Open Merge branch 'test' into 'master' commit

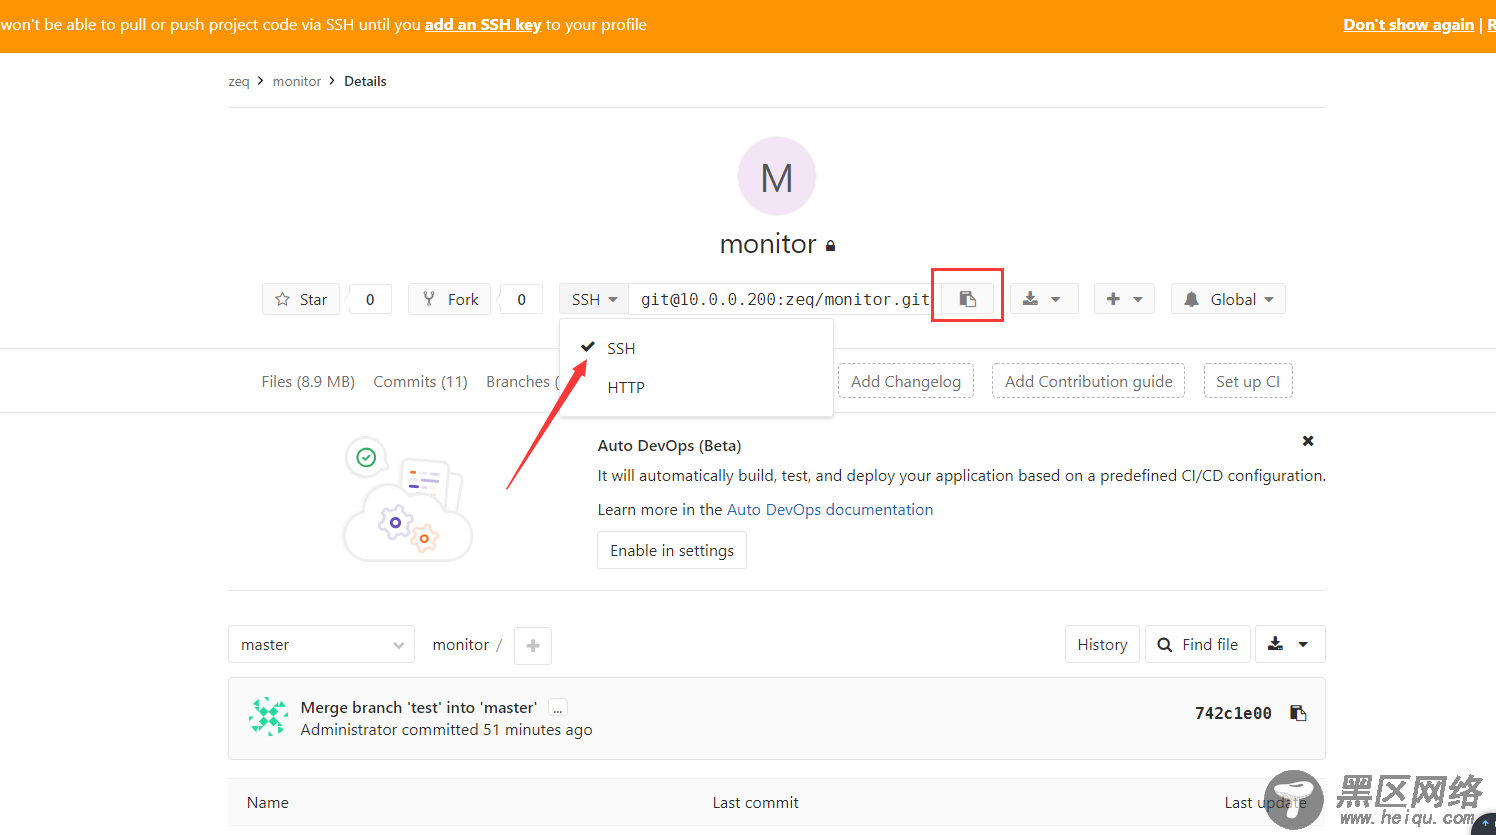coord(419,707)
